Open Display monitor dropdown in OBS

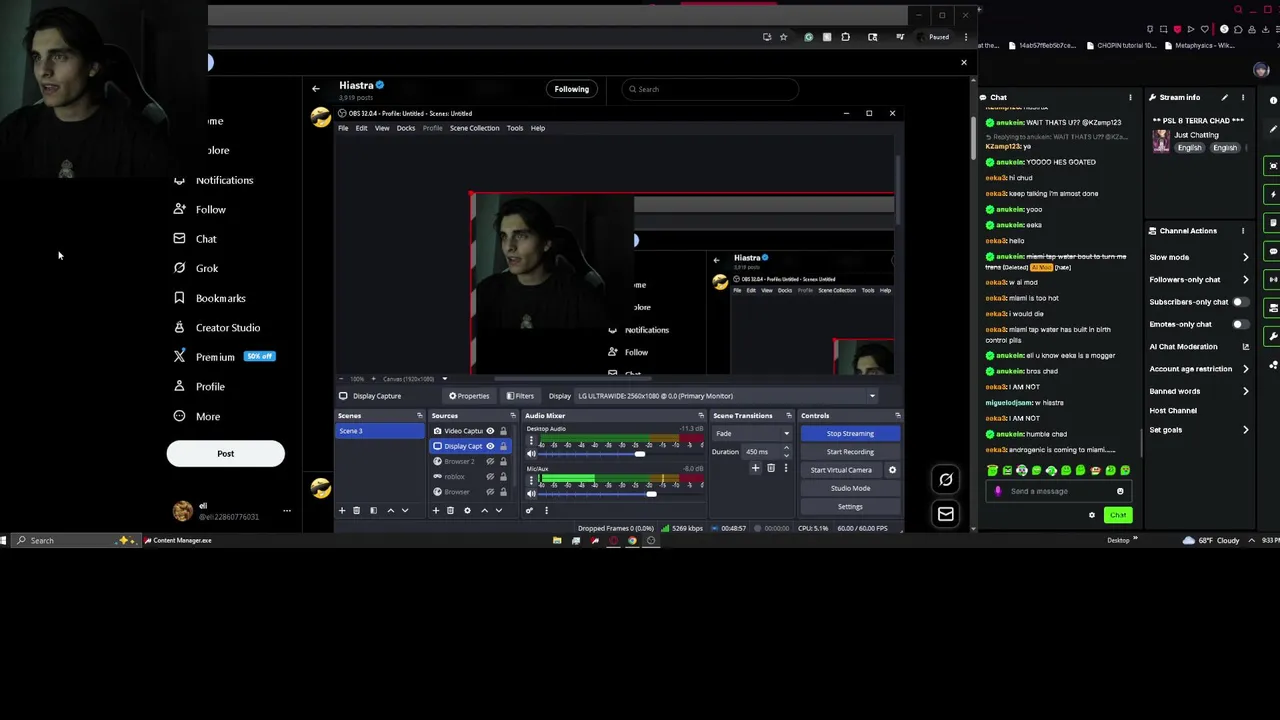pos(725,396)
